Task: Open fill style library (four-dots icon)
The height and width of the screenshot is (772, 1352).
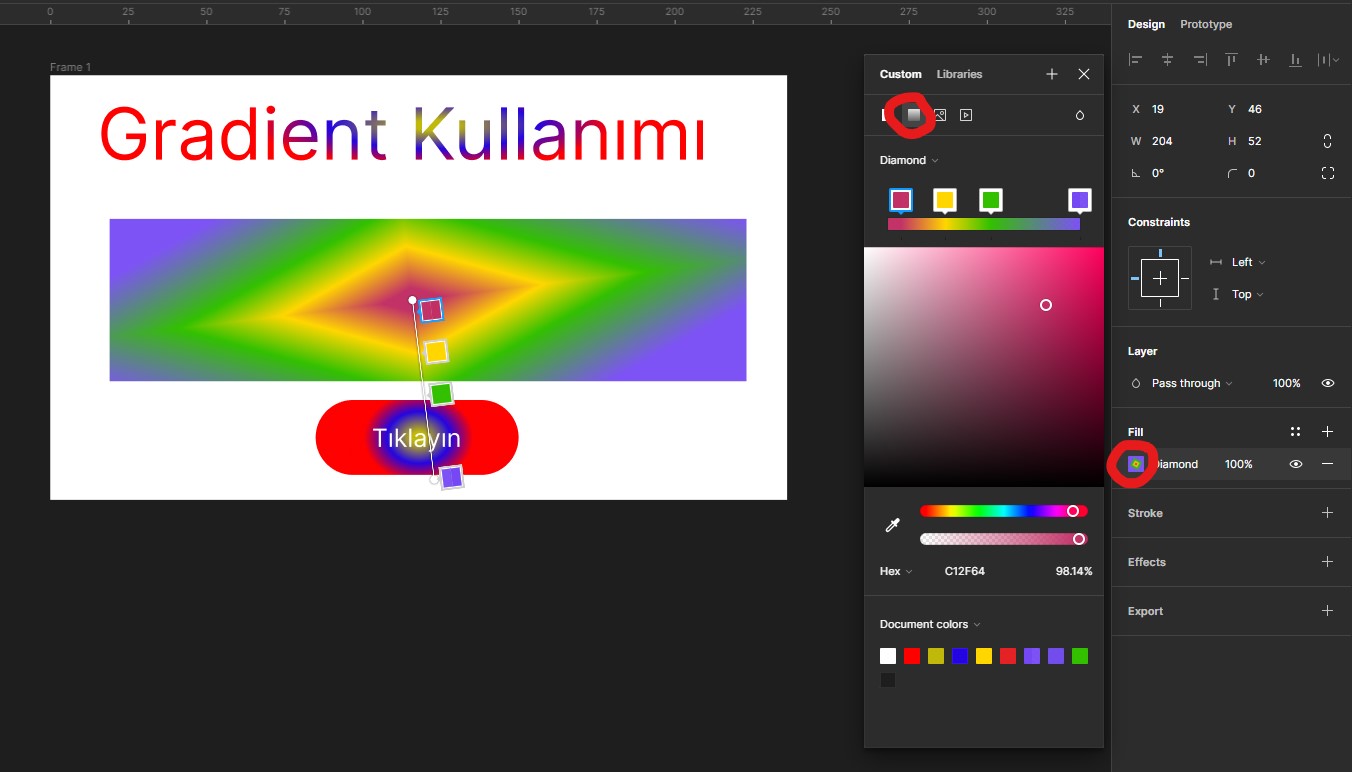Action: click(1295, 432)
